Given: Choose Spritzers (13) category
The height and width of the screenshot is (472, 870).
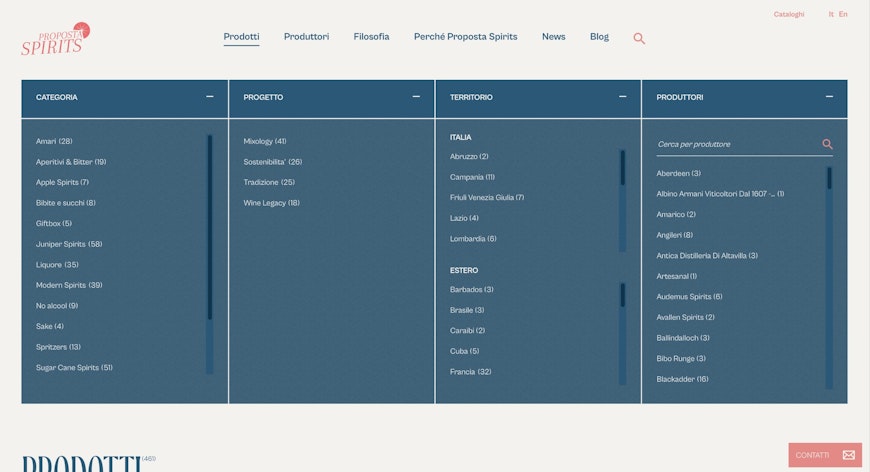Looking at the screenshot, I should pyautogui.click(x=58, y=347).
